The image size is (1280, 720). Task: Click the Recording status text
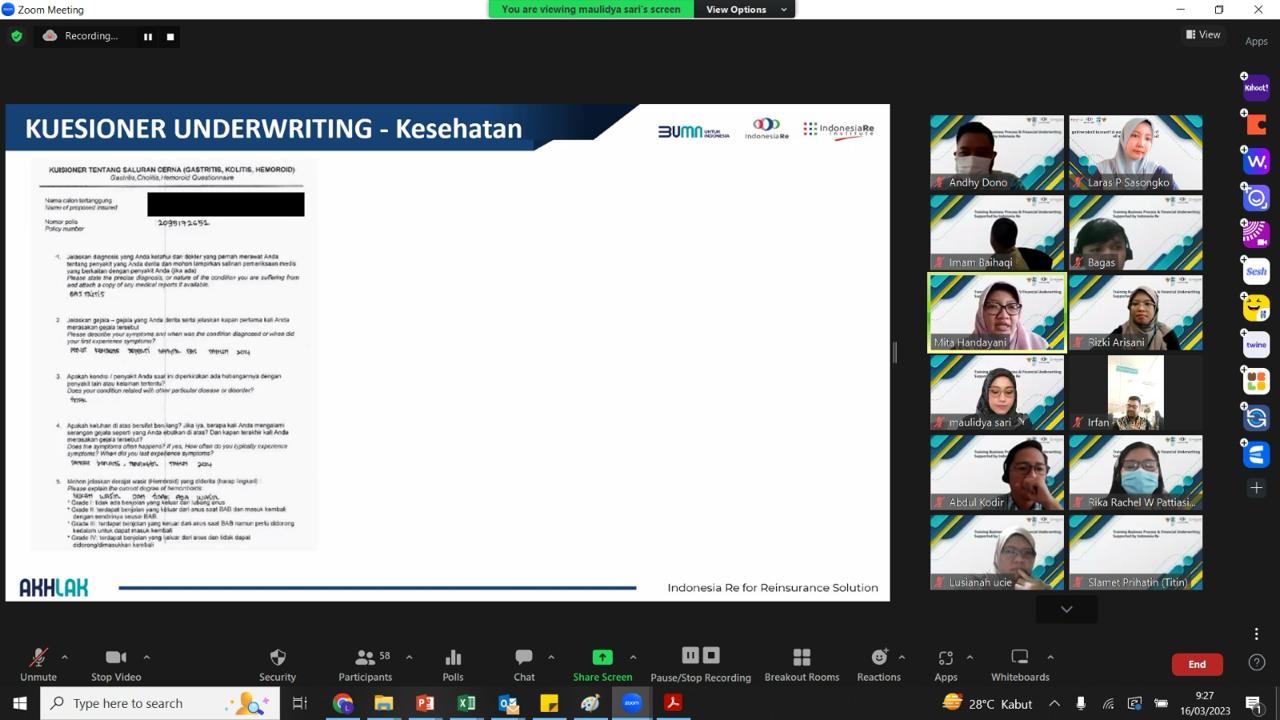(91, 36)
